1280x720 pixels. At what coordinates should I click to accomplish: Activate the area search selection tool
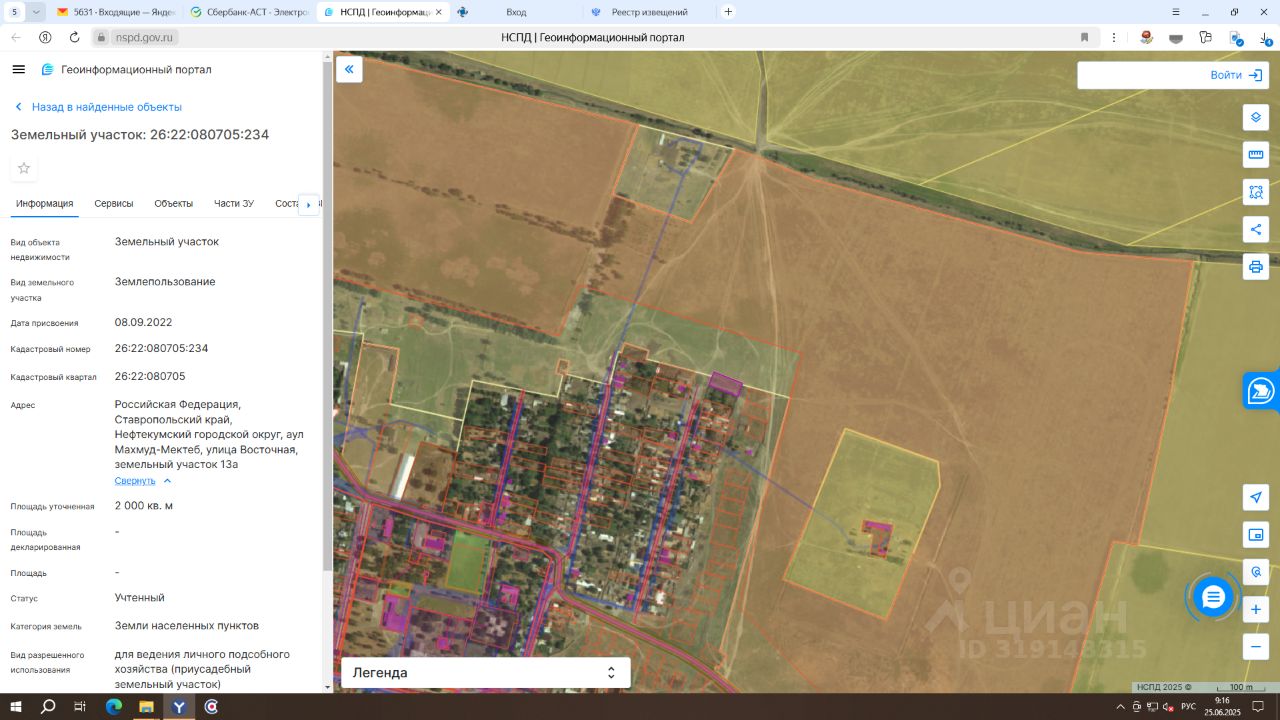click(x=1256, y=191)
